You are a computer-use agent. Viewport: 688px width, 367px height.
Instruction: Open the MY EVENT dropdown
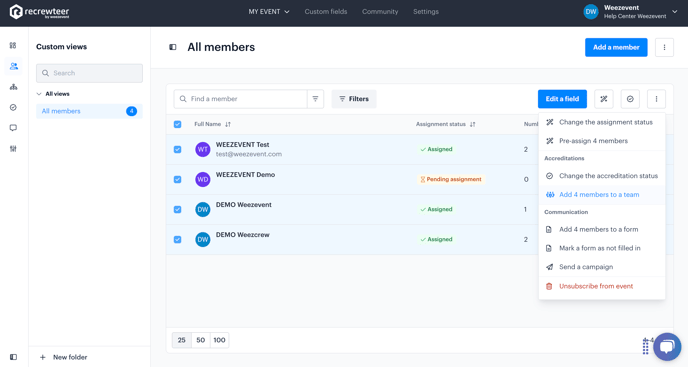(269, 12)
